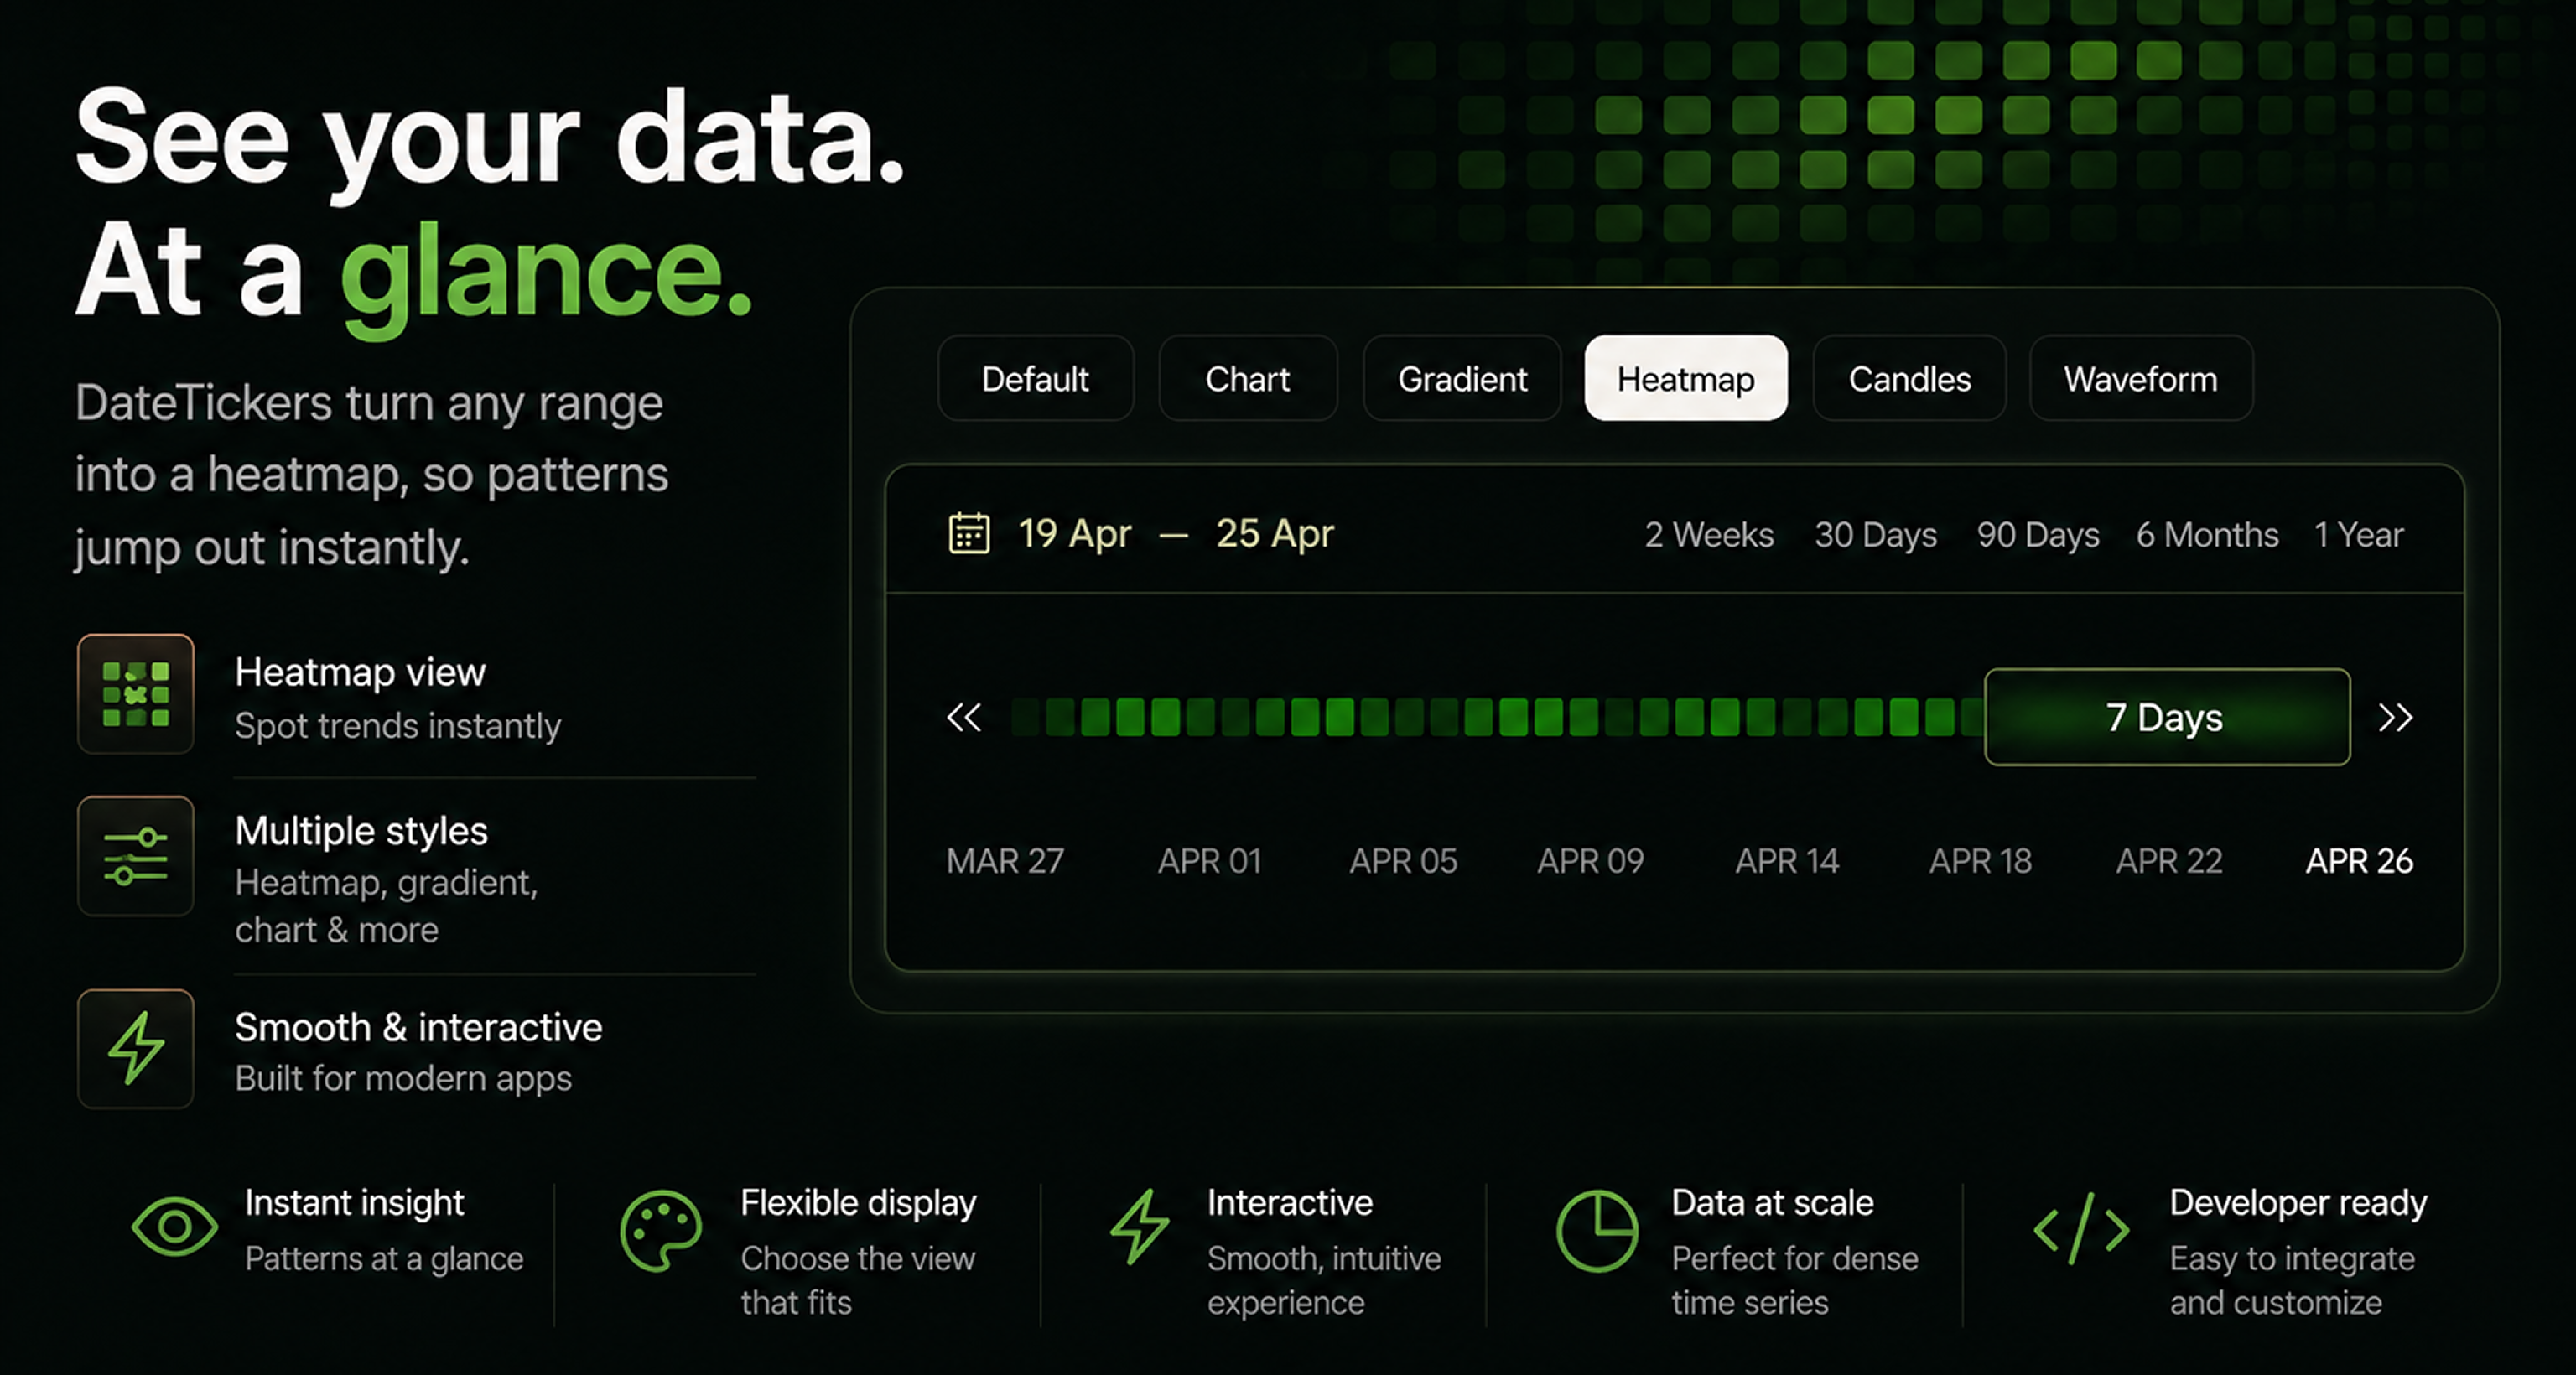
Task: Click the 'Data at scale' heading
Action: 1772,1203
